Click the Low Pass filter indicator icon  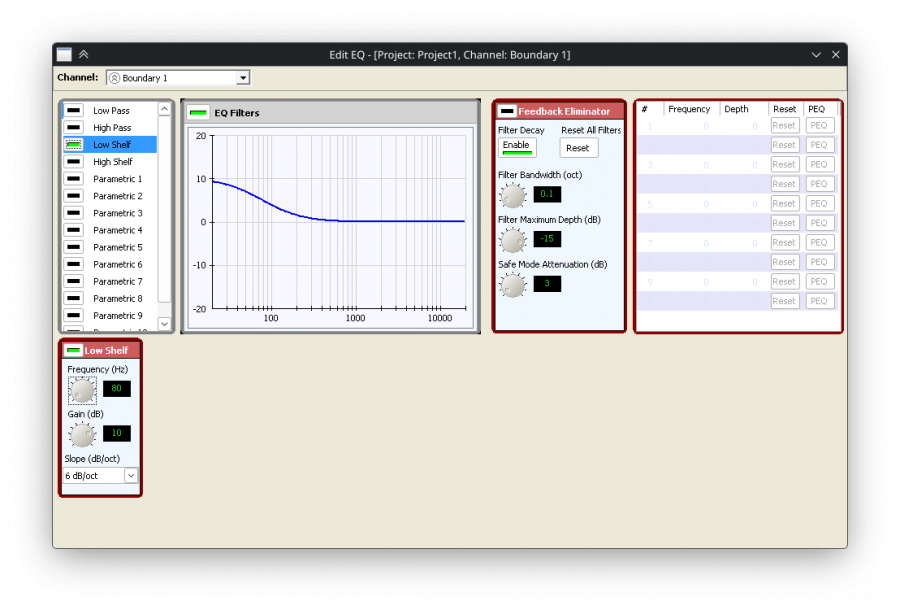coord(74,111)
